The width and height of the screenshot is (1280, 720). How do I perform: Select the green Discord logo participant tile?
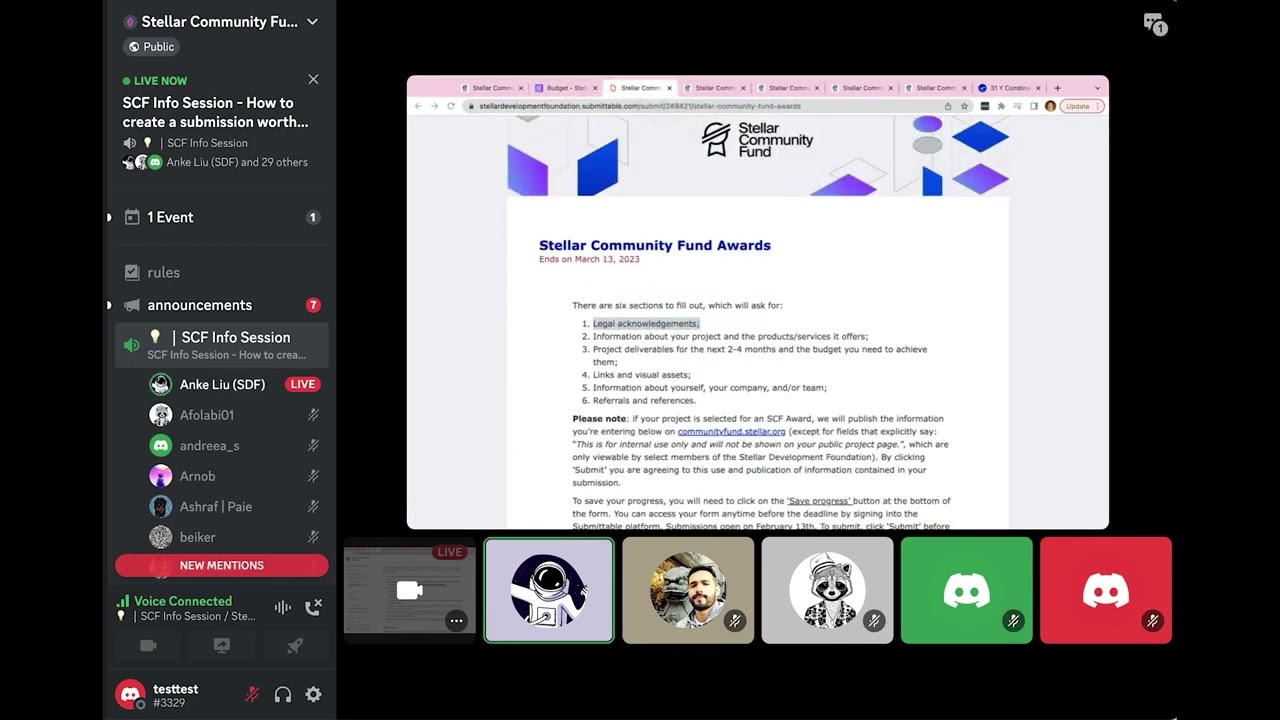(966, 590)
